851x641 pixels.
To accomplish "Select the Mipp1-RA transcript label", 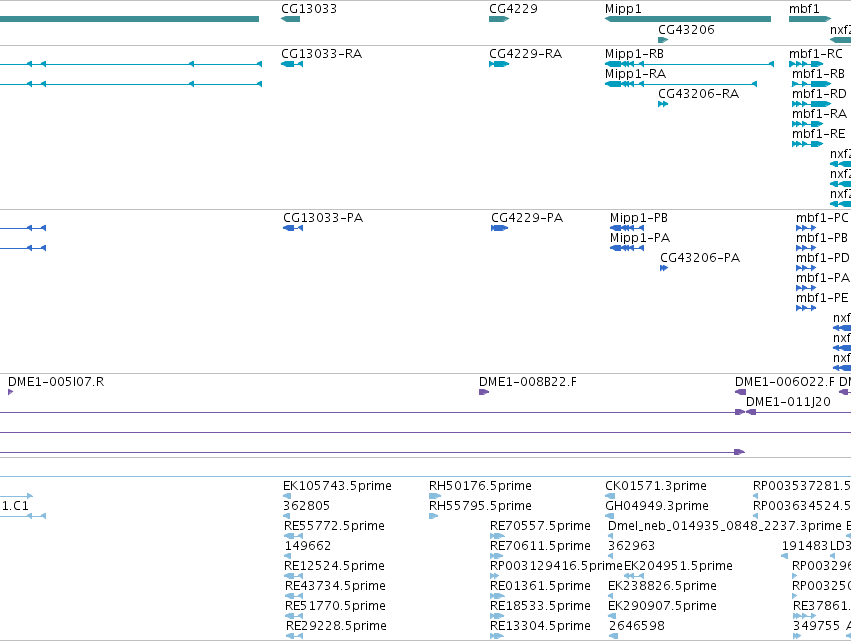I will 635,74.
